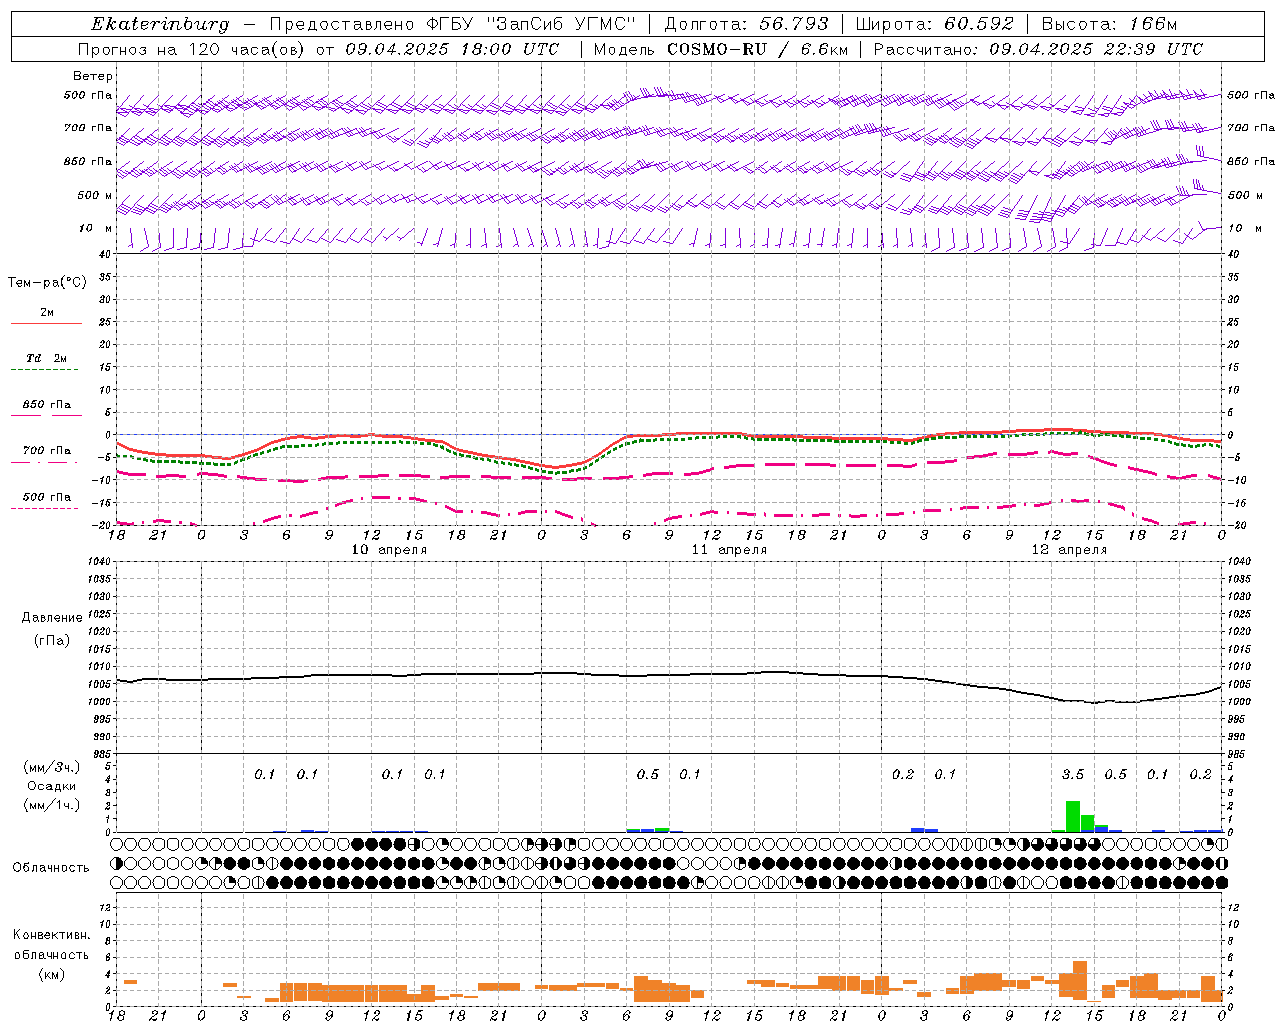Click the '500 м' wind level label on left
This screenshot has height=1024, width=1280.
[x=94, y=195]
